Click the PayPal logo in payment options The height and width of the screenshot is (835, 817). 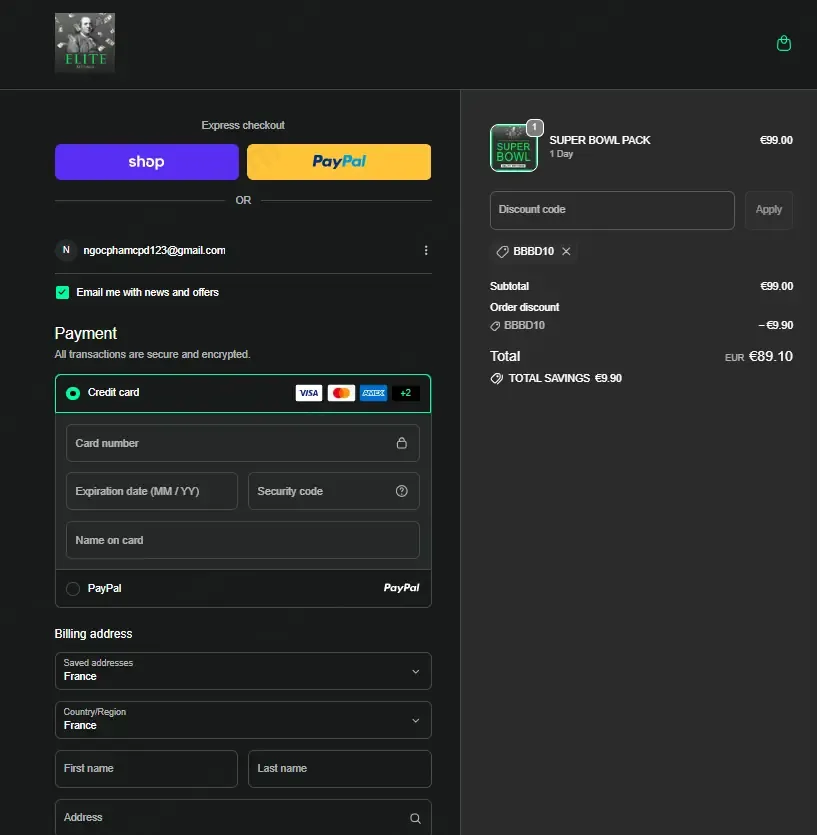(x=402, y=588)
